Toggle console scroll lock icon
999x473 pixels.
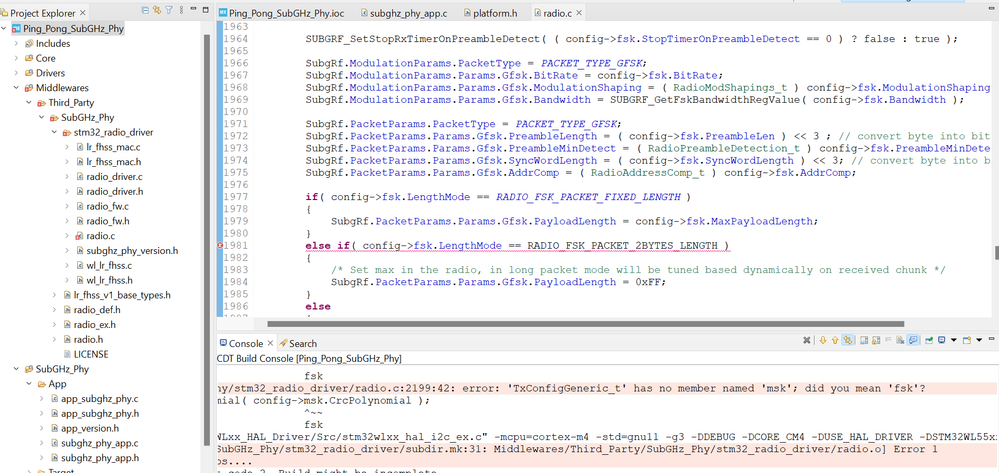(876, 340)
